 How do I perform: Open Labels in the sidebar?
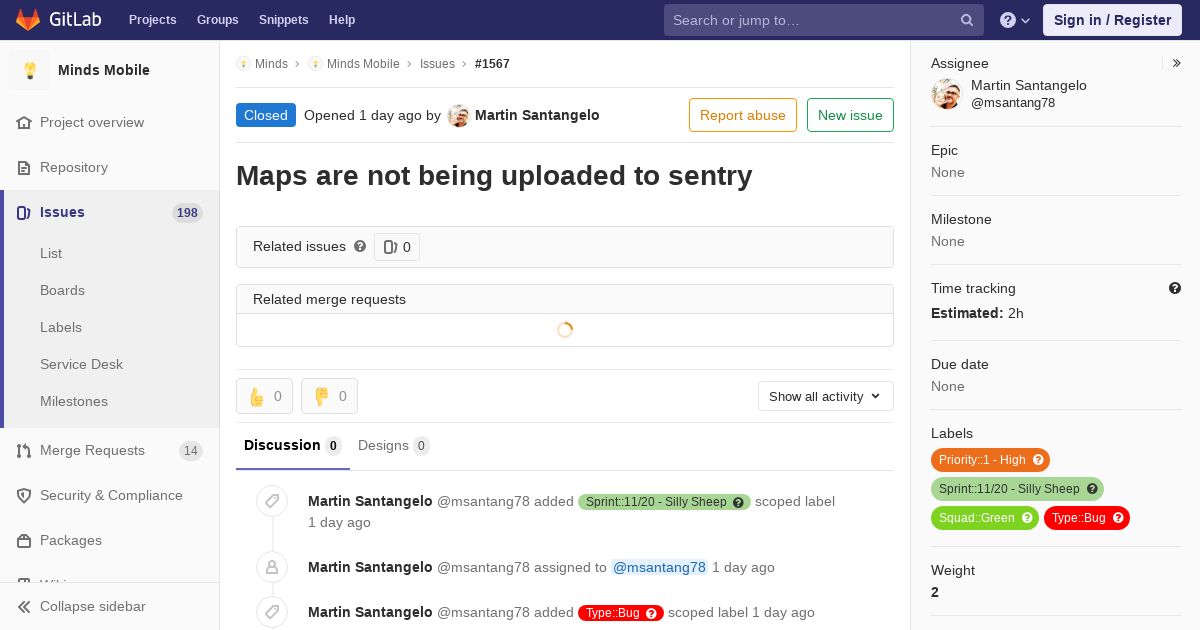[x=61, y=327]
